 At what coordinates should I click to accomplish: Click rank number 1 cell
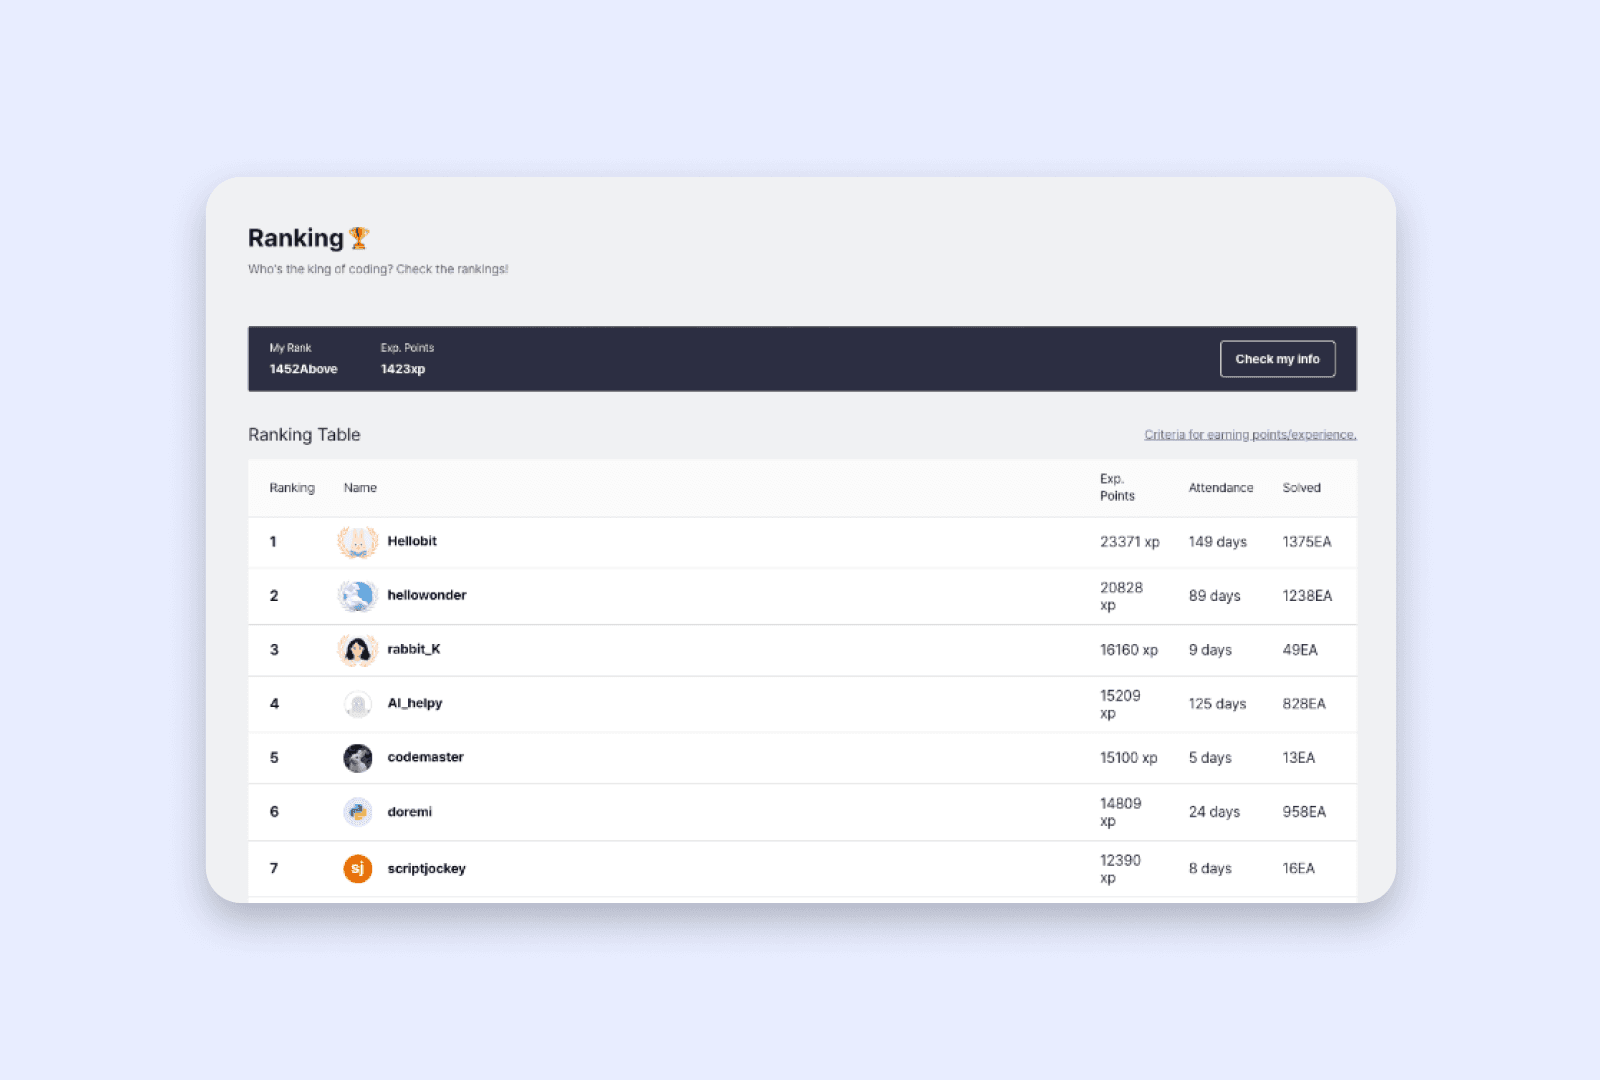click(273, 542)
